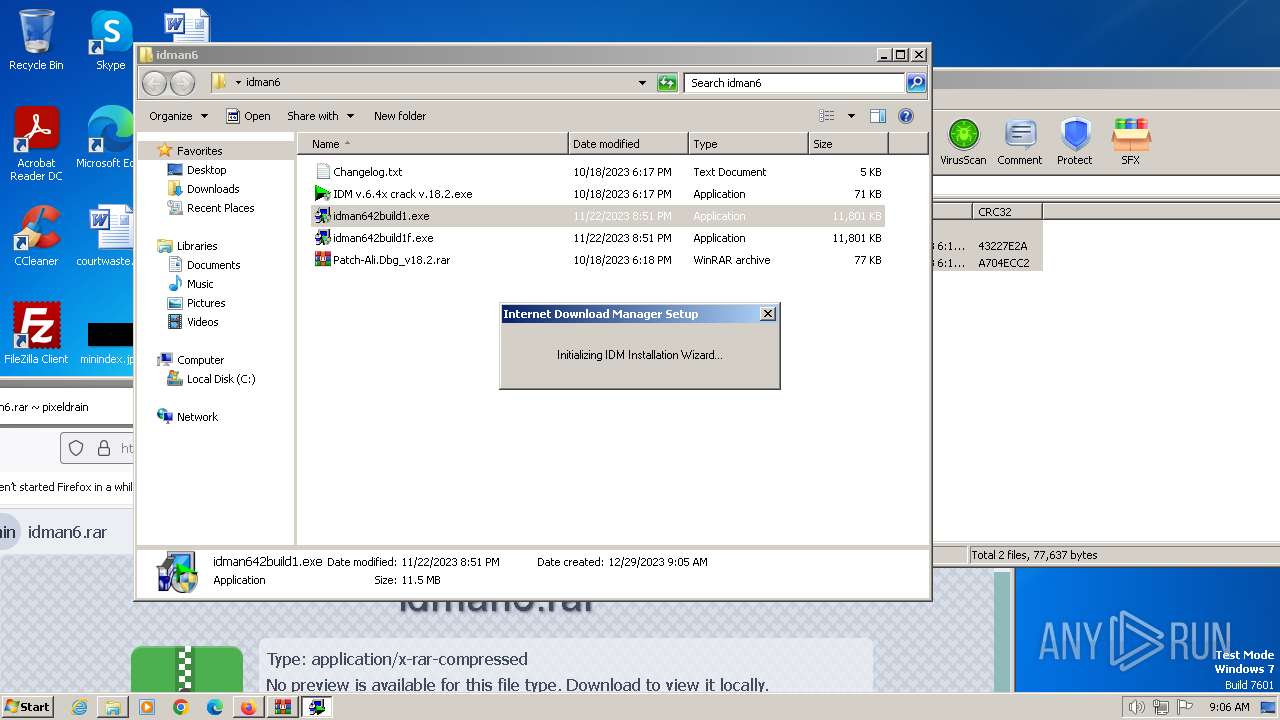
Task: Open Videos library in navigation pane
Action: 202,322
